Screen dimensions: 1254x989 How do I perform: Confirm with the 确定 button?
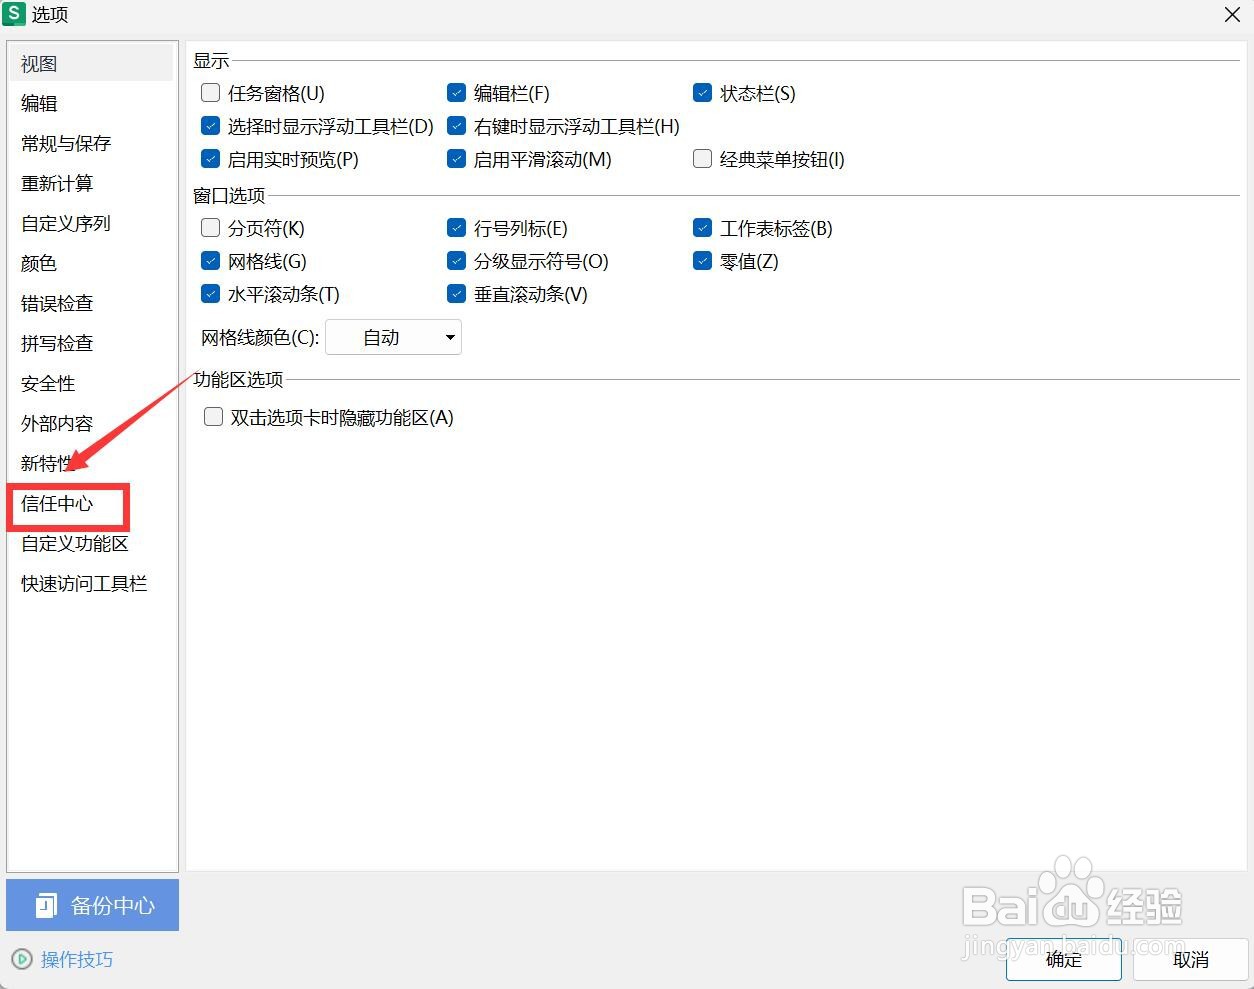coord(1063,959)
